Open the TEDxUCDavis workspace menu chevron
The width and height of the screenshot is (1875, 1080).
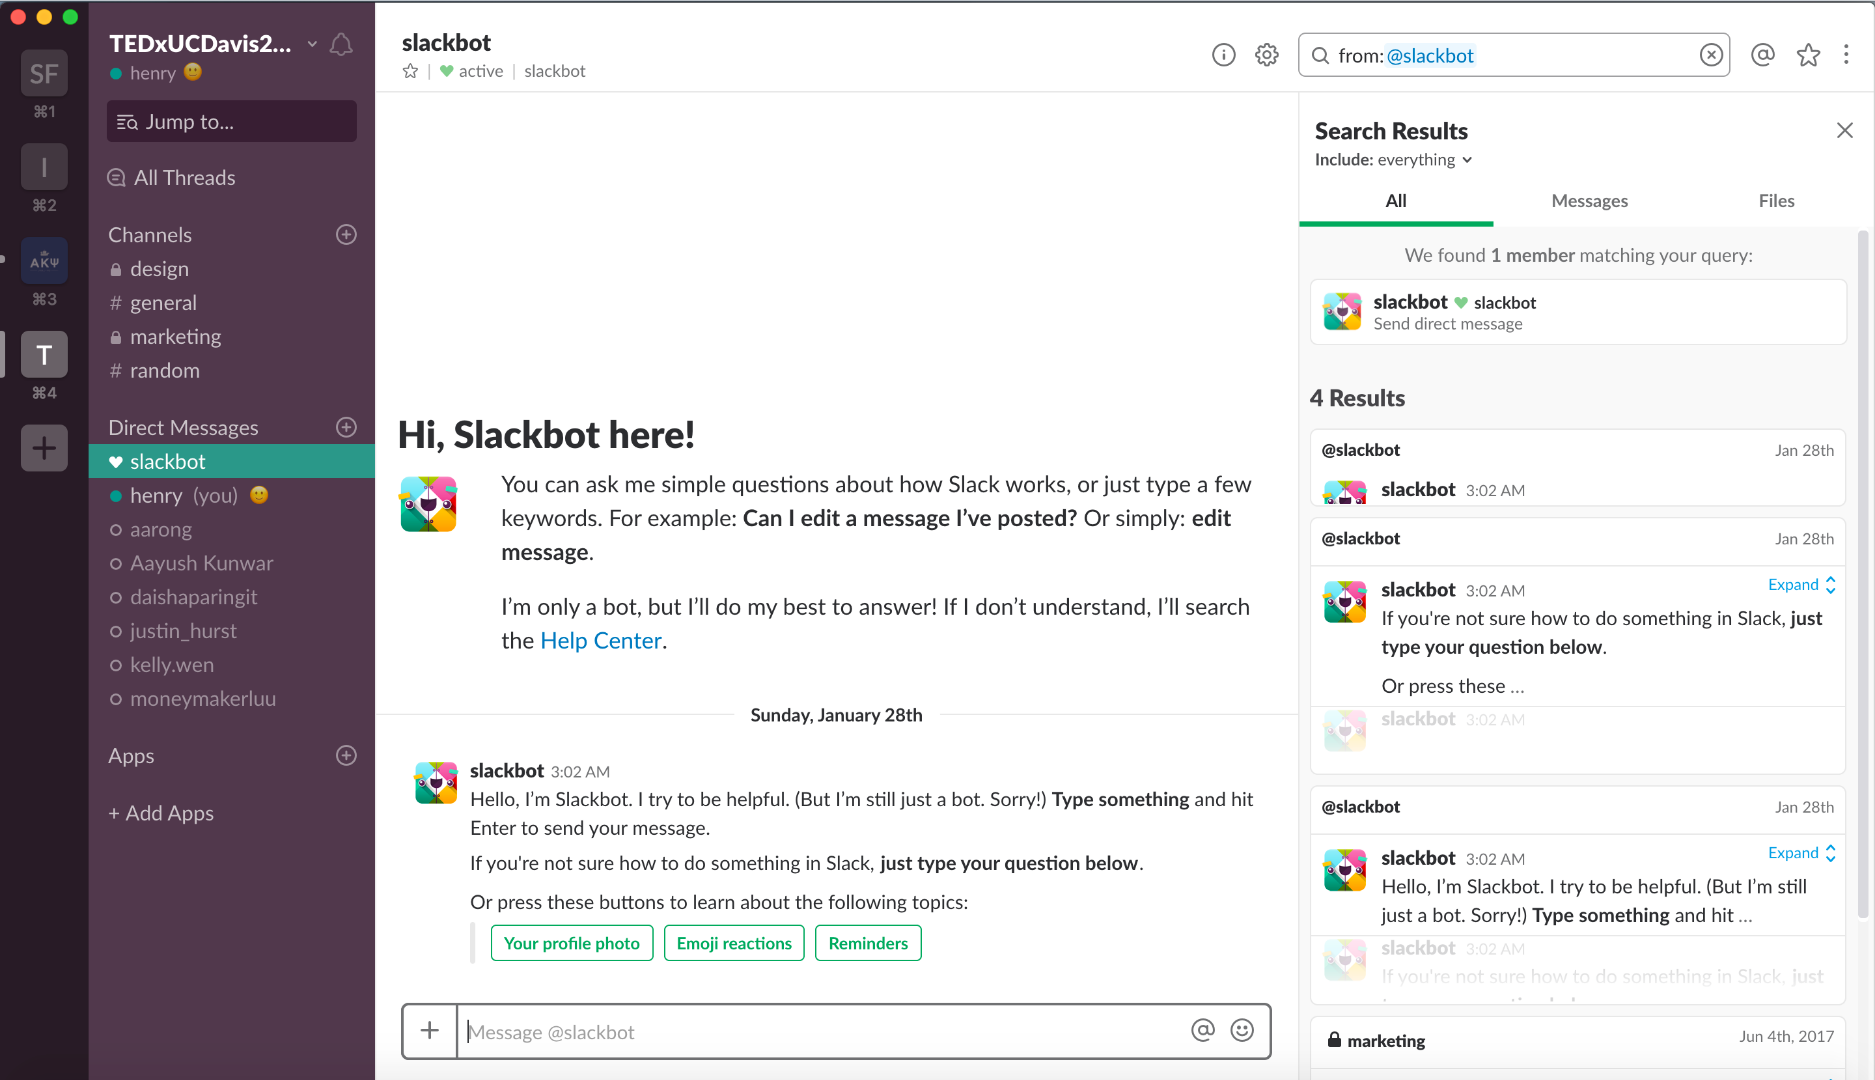310,44
